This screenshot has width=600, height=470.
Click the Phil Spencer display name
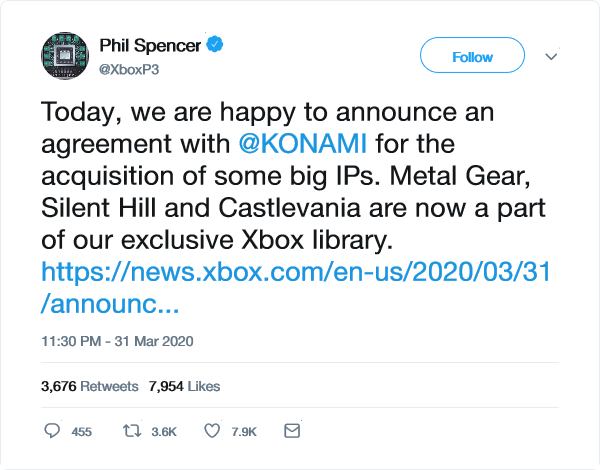point(151,46)
